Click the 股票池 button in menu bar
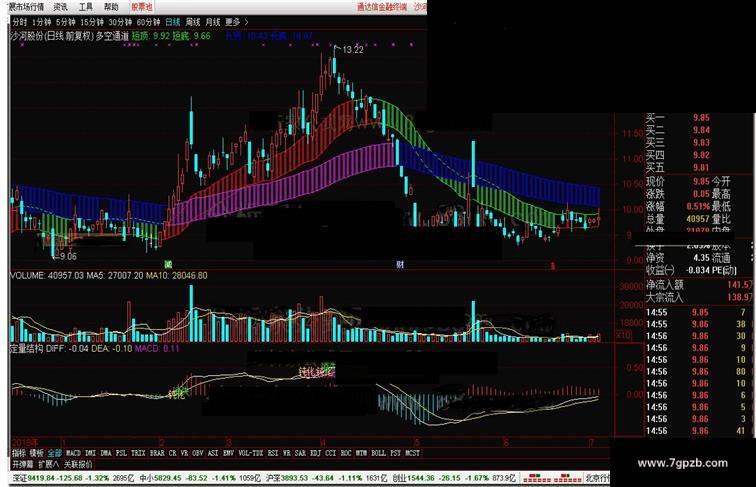Screen dimensions: 756x487 142,7
